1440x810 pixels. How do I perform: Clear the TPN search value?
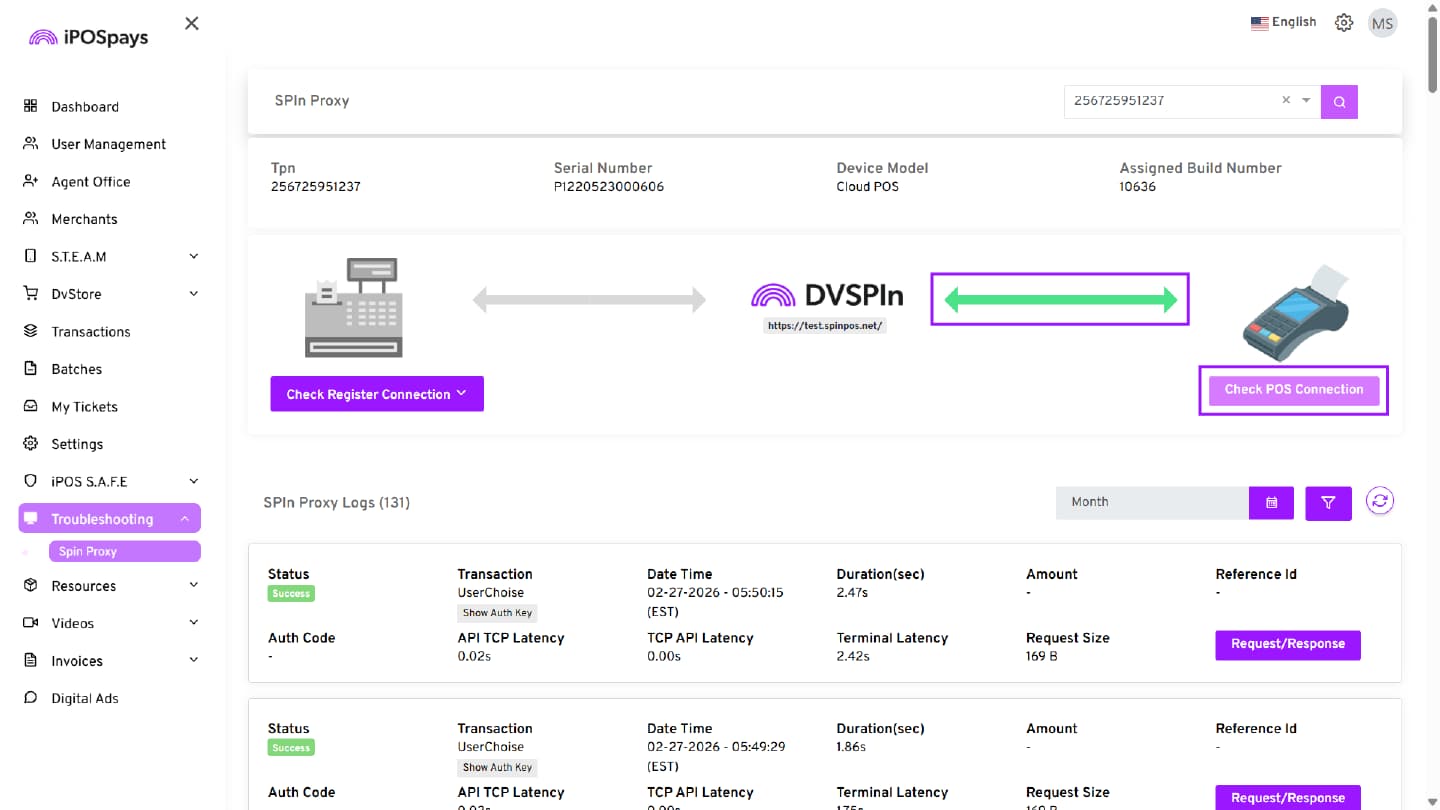tap(1286, 100)
